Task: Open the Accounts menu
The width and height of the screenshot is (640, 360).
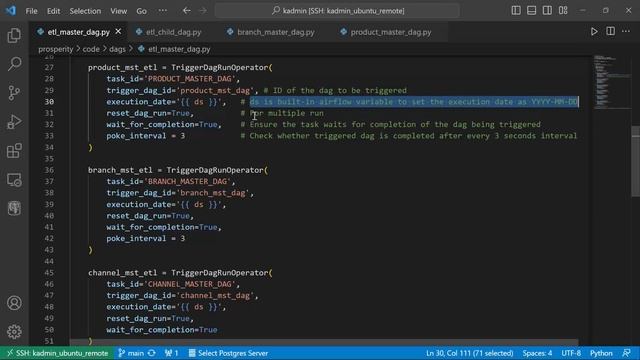Action: [x=14, y=303]
